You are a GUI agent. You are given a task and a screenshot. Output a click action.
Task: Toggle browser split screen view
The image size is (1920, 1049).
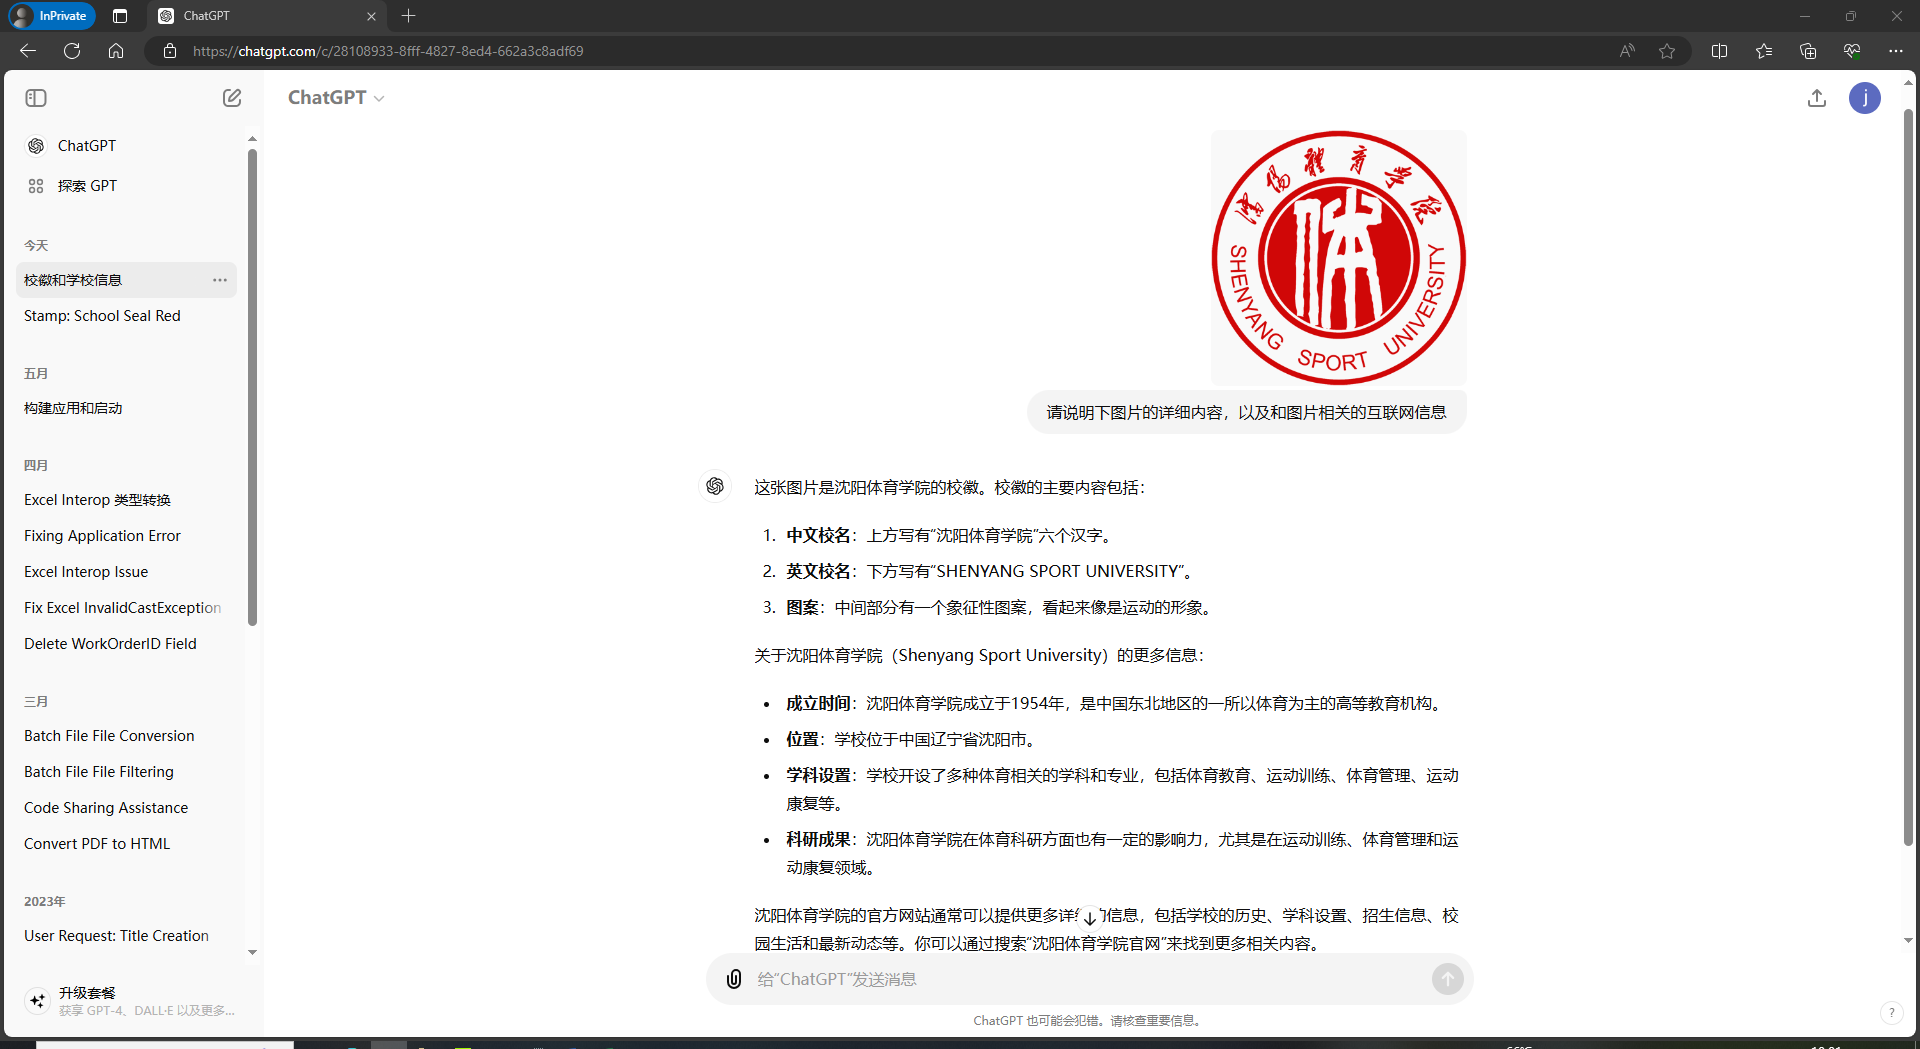[x=1719, y=51]
